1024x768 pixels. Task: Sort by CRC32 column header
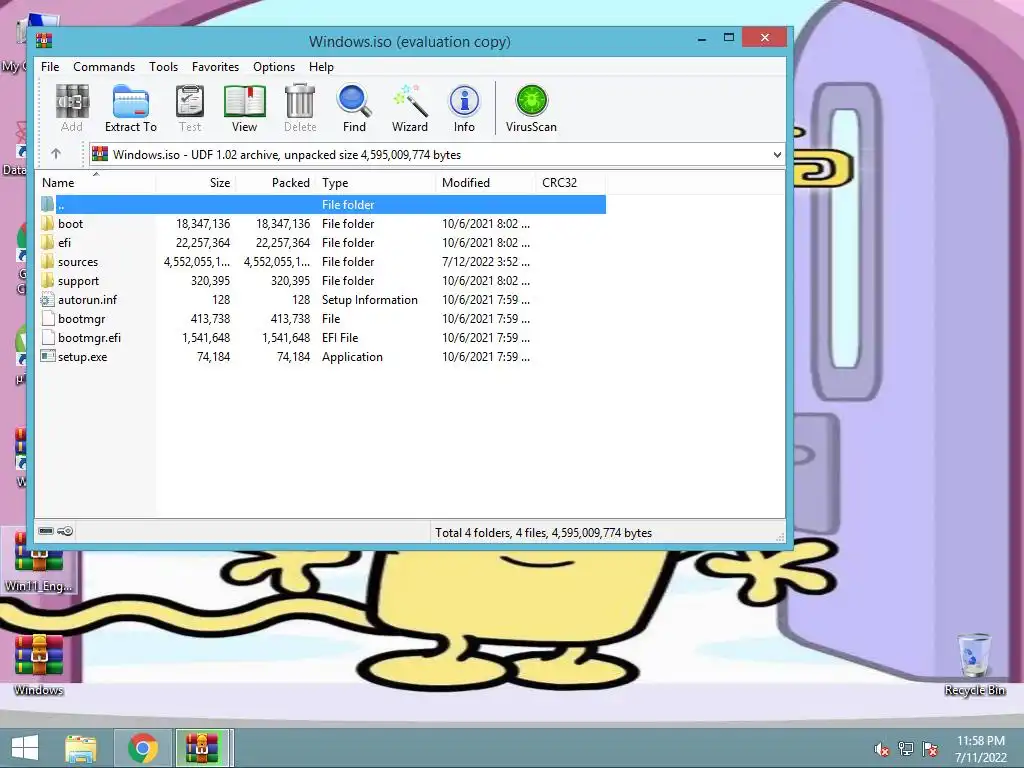tap(570, 183)
